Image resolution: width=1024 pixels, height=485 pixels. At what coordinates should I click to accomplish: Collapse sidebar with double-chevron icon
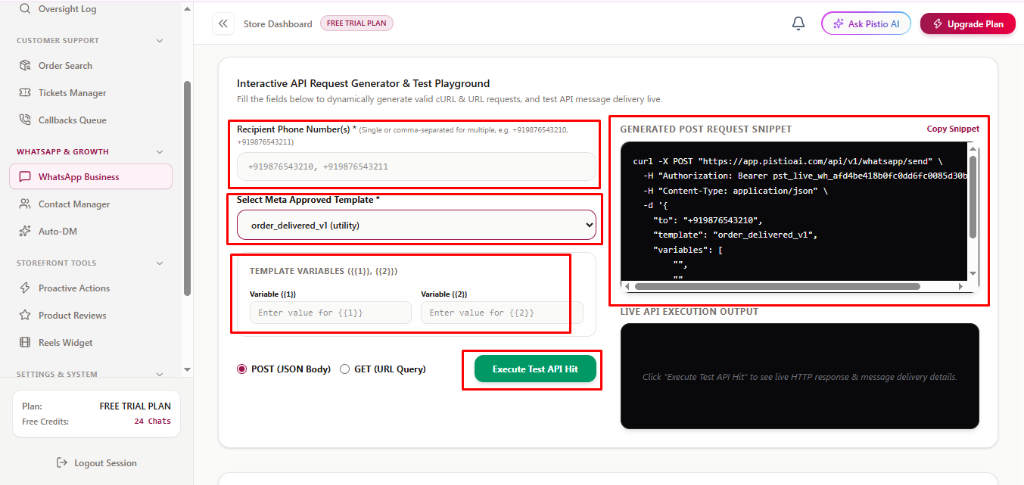point(223,23)
